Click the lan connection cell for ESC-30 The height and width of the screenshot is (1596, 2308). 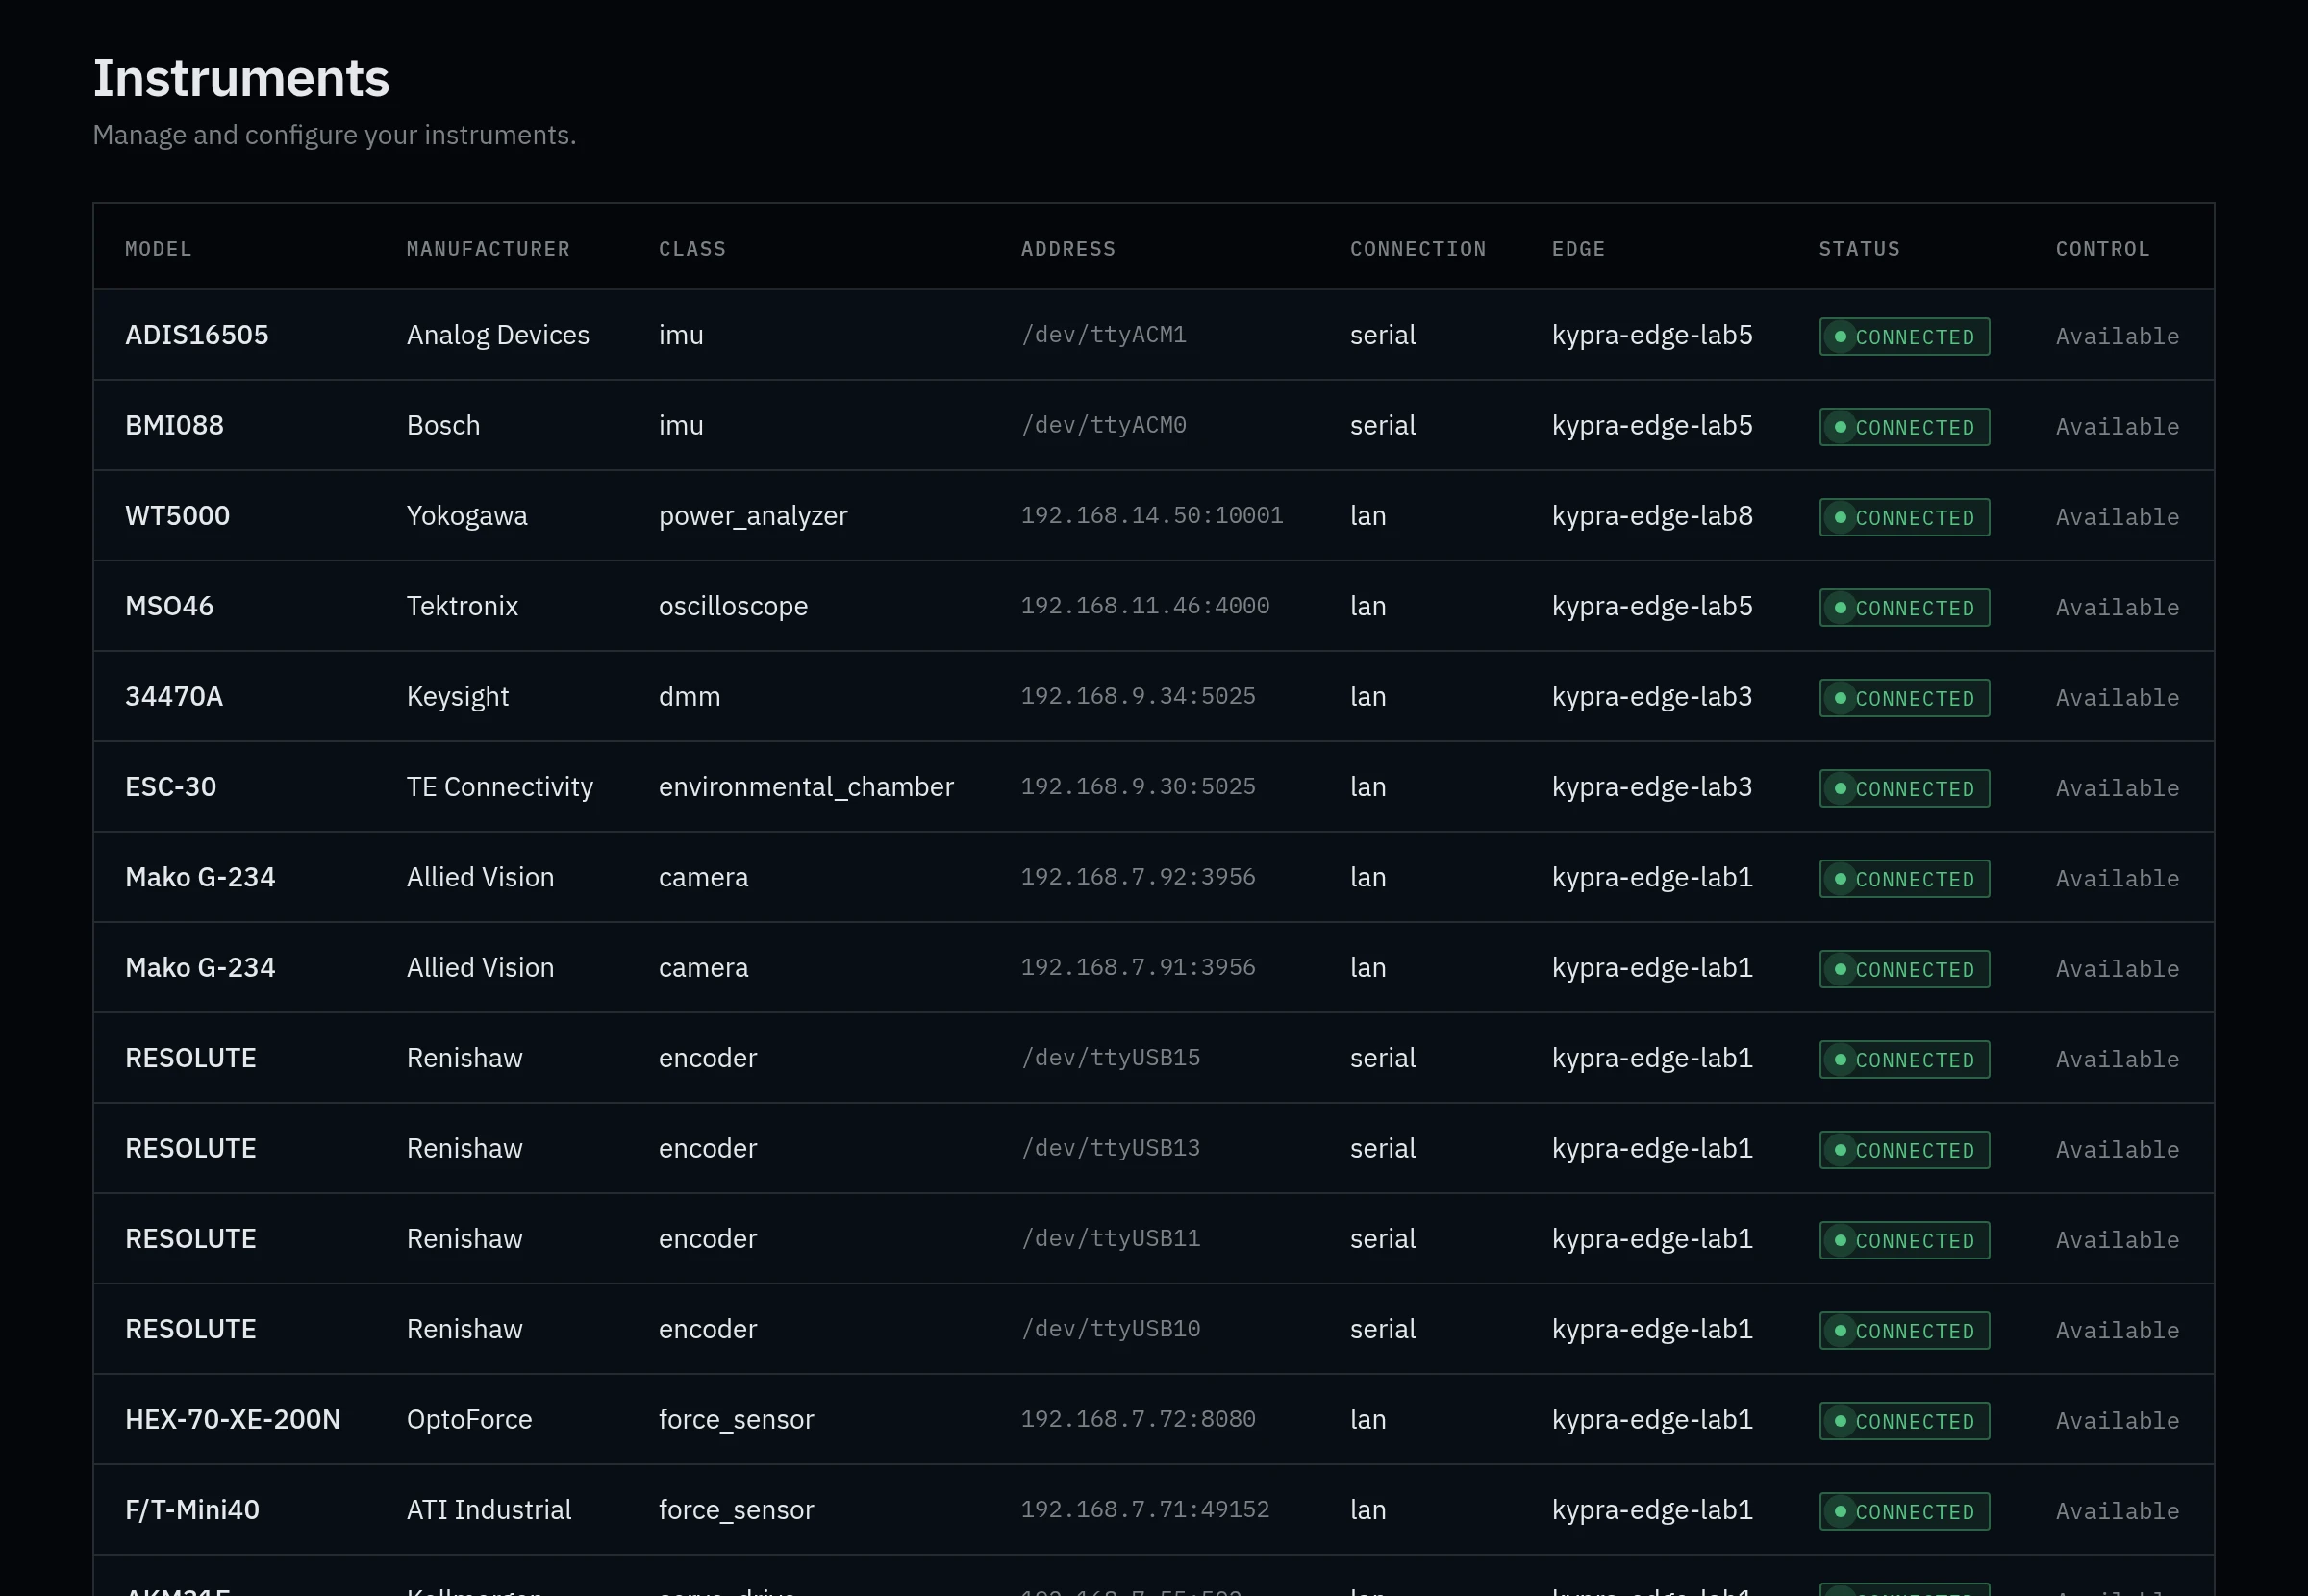(x=1367, y=787)
